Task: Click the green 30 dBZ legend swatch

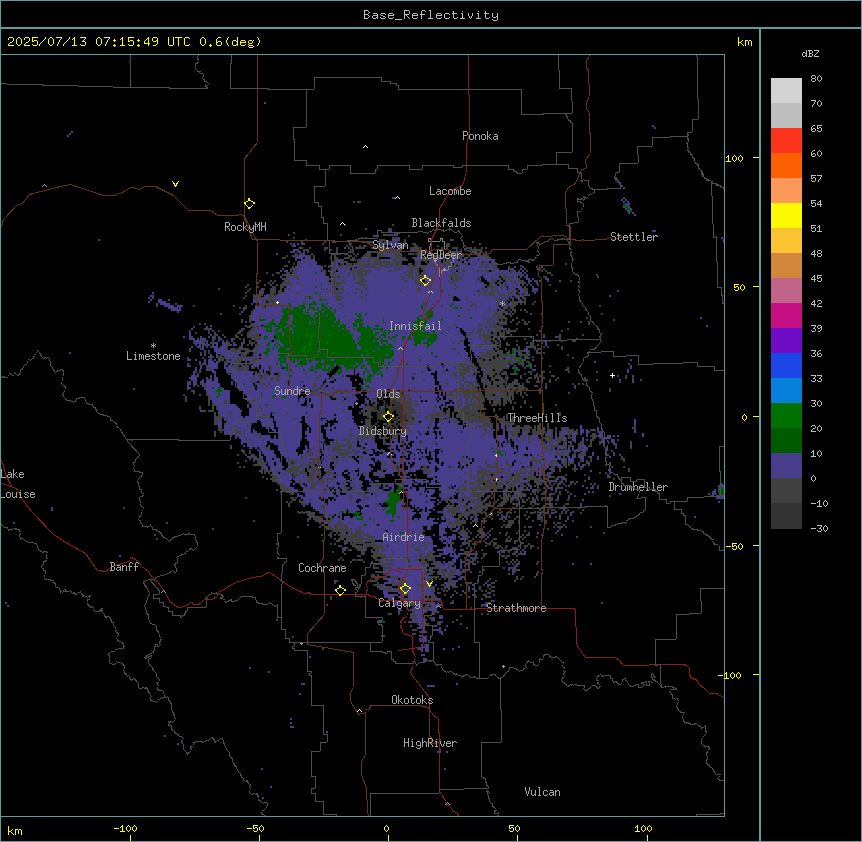Action: tap(786, 416)
